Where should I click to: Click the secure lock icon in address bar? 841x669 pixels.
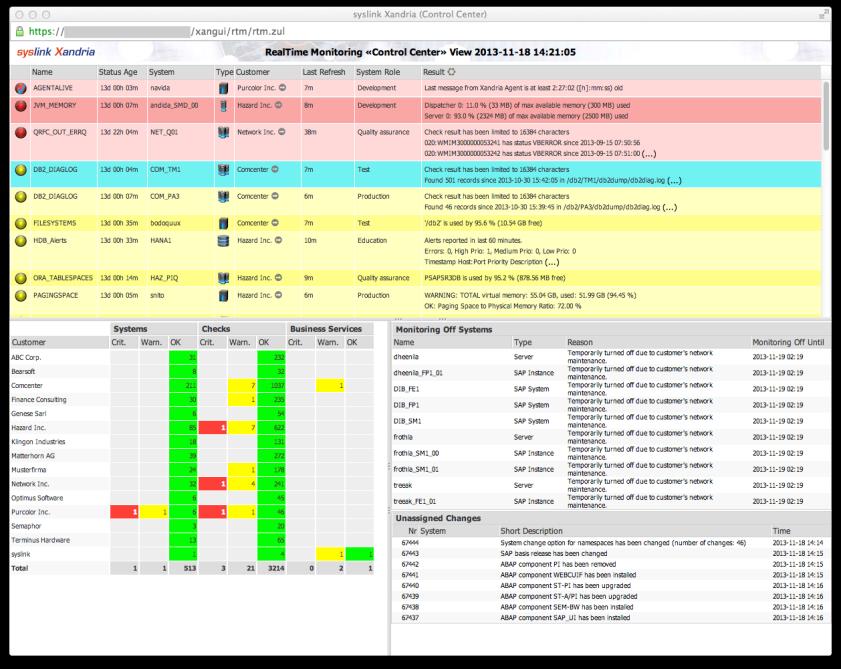pos(20,32)
